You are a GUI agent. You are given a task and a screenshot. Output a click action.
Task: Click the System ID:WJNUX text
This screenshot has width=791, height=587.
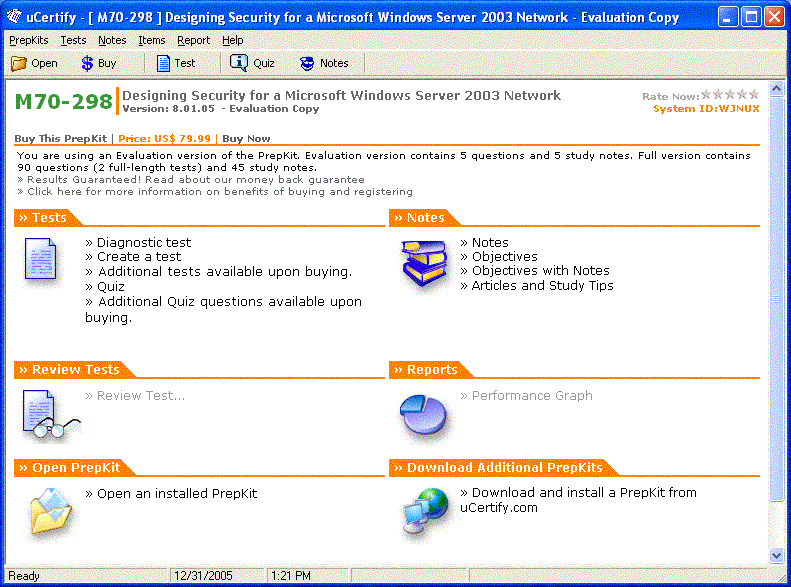[706, 108]
